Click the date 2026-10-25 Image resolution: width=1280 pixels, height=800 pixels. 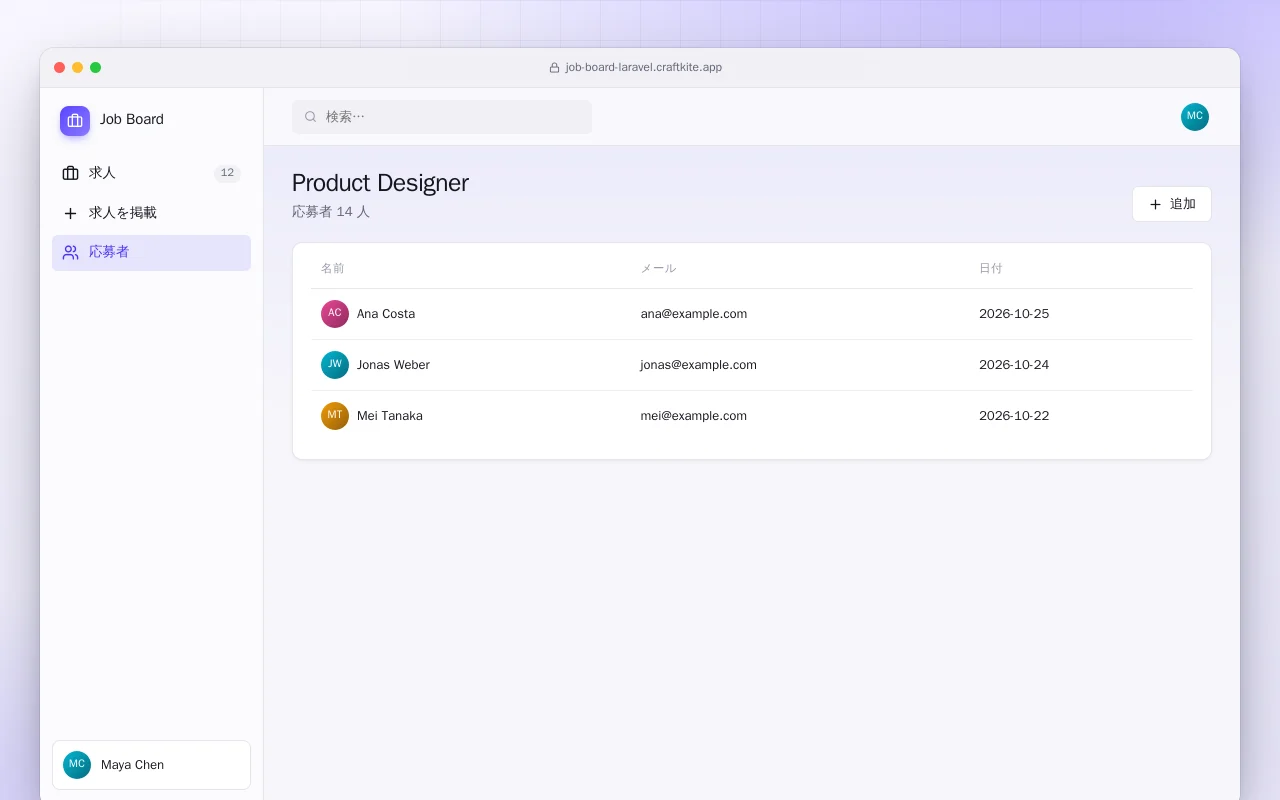[1014, 314]
